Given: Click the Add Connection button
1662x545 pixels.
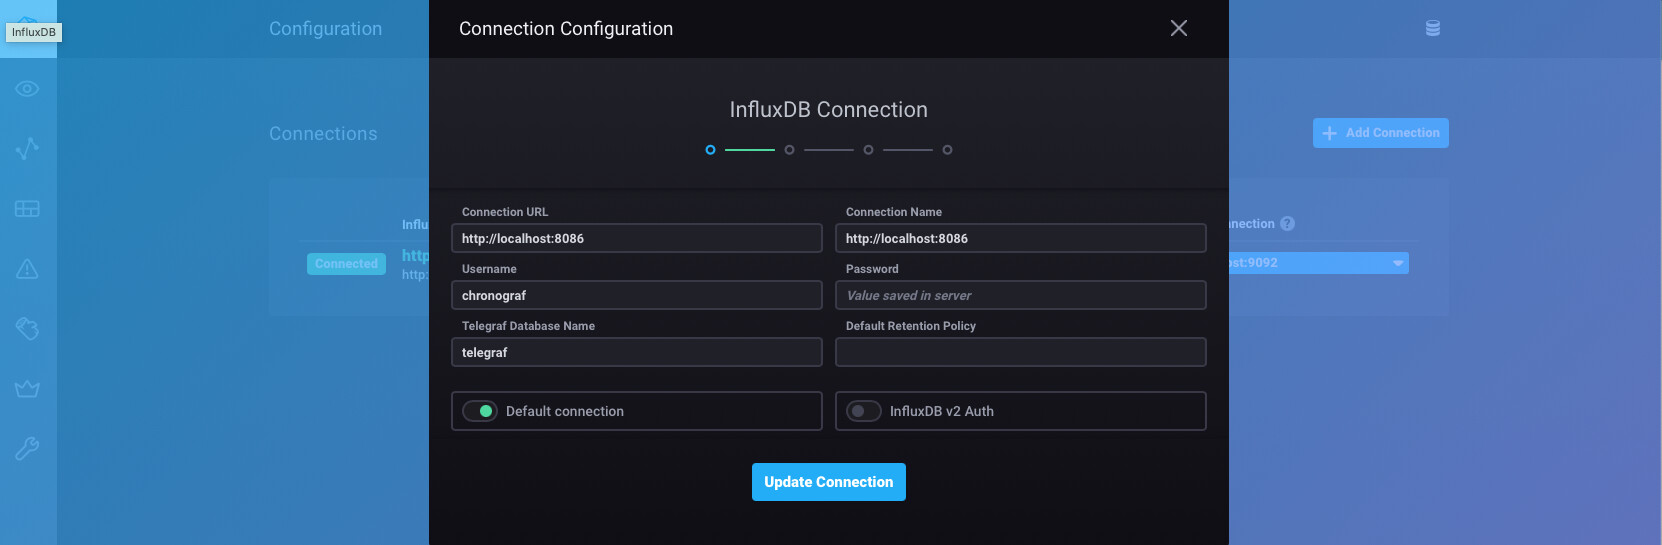Looking at the screenshot, I should coord(1381,133).
